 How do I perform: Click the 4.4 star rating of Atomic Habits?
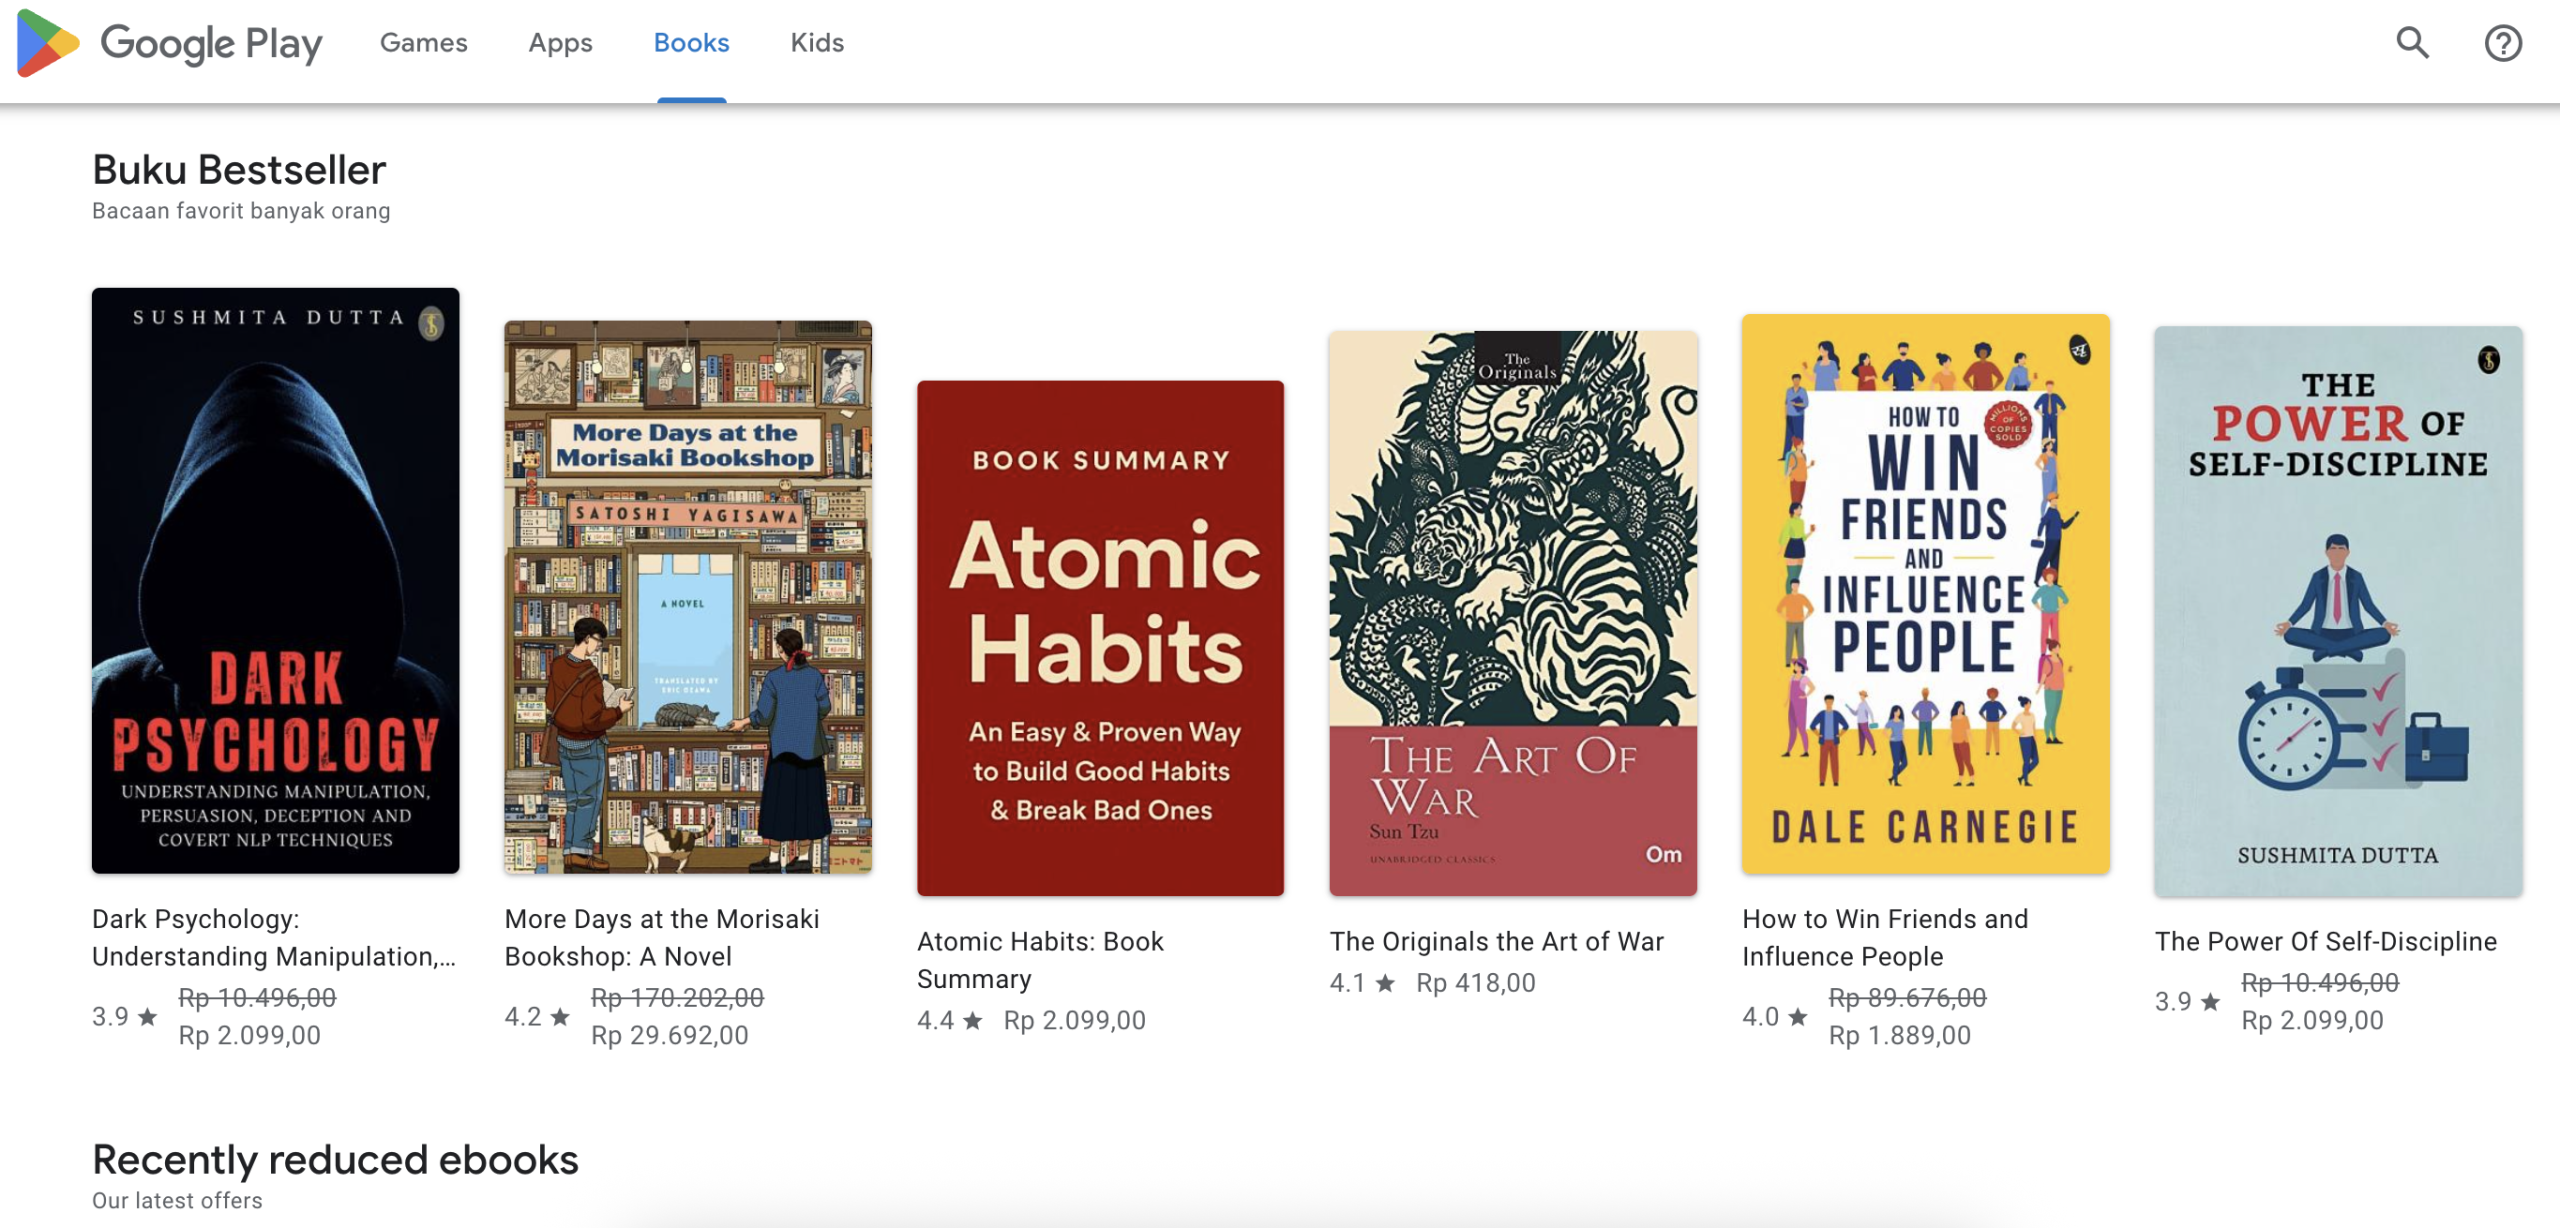pos(950,1020)
